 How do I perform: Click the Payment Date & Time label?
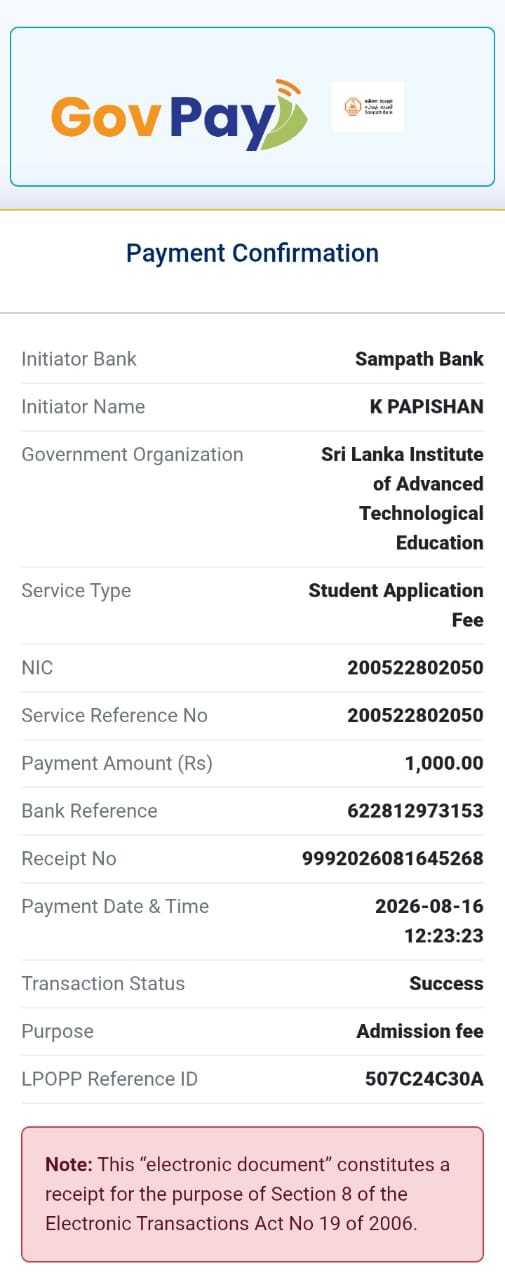point(115,907)
